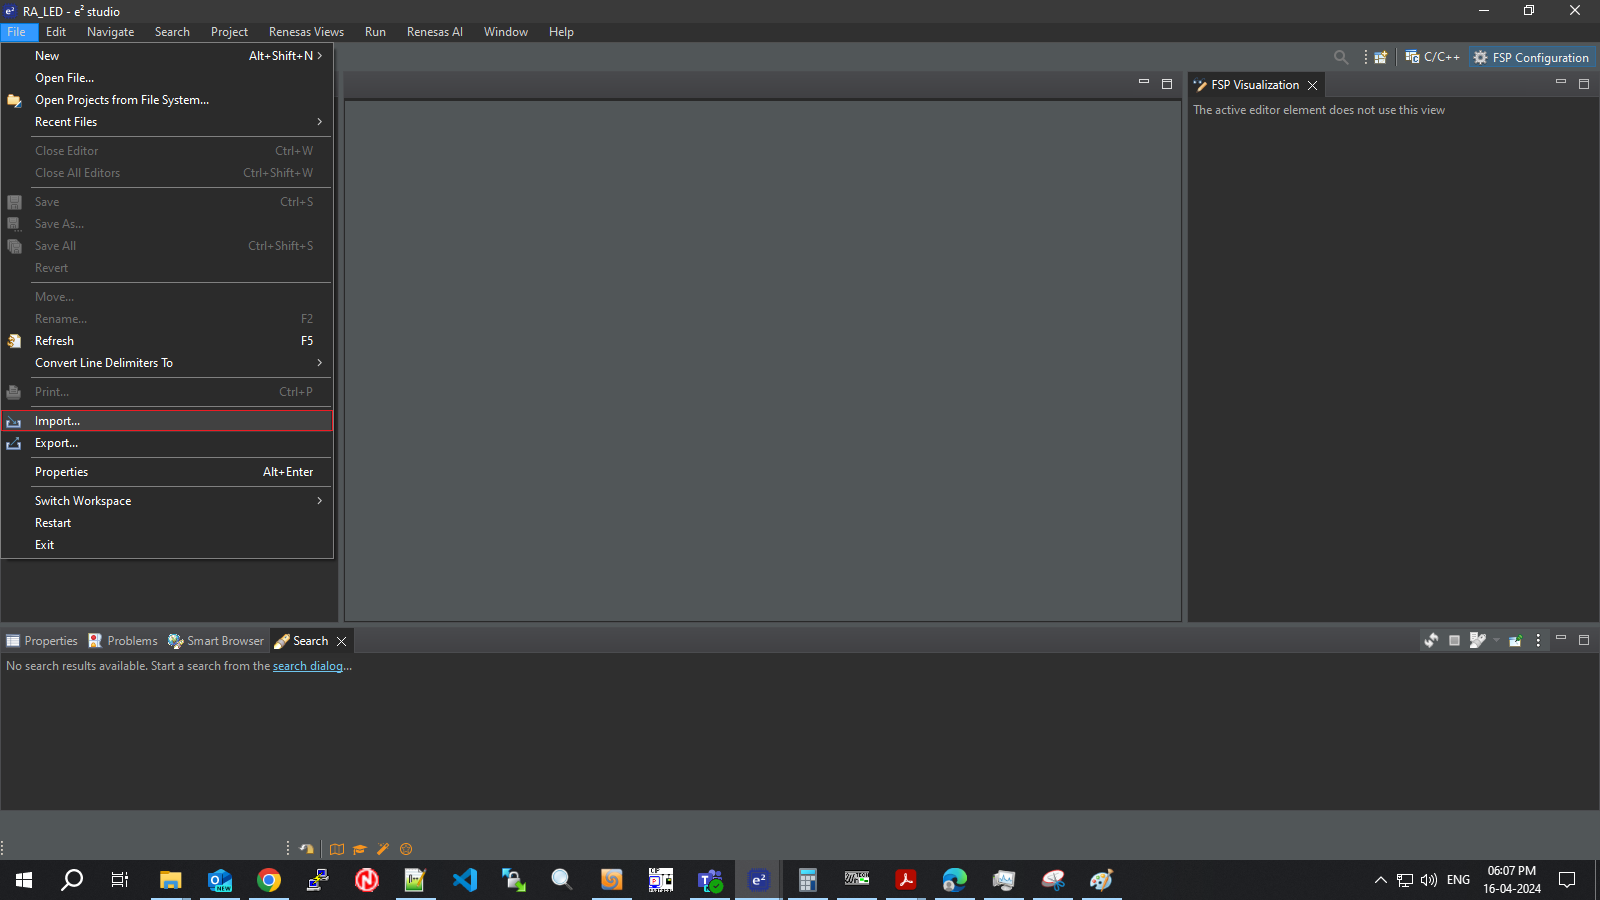
Task: Click the star badge icon in status bar
Action: (406, 849)
